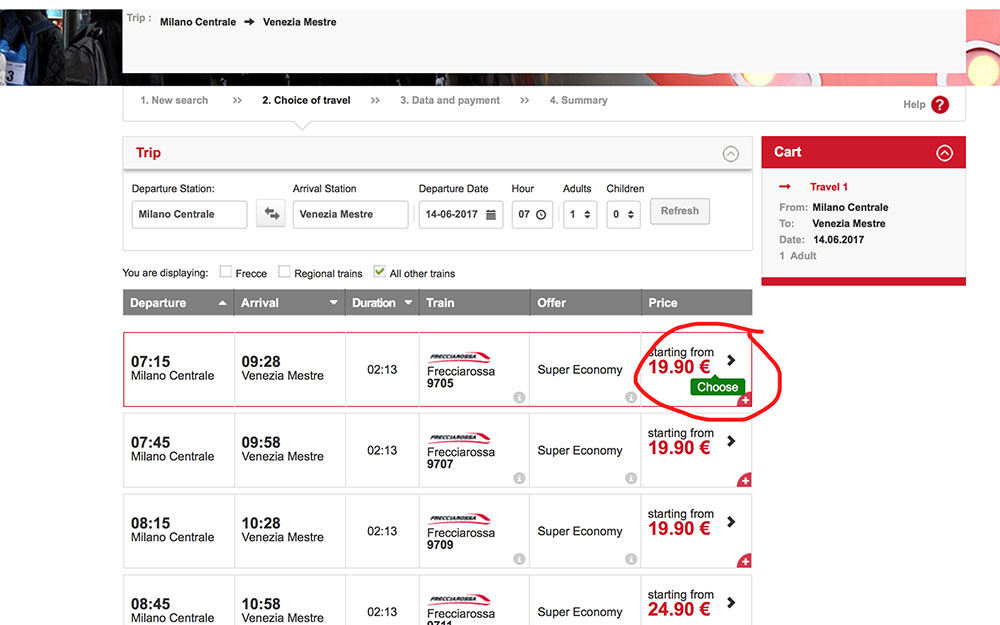Open offer info icon for 07:45 train
The image size is (1000, 625).
coord(631,478)
